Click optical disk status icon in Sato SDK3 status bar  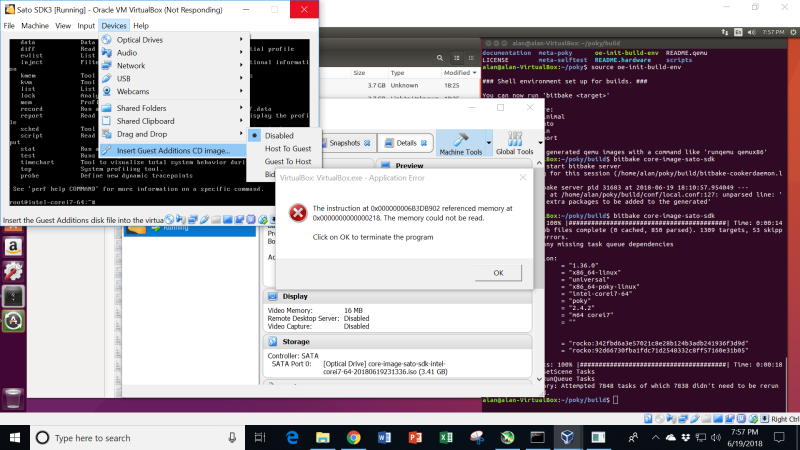[169, 220]
